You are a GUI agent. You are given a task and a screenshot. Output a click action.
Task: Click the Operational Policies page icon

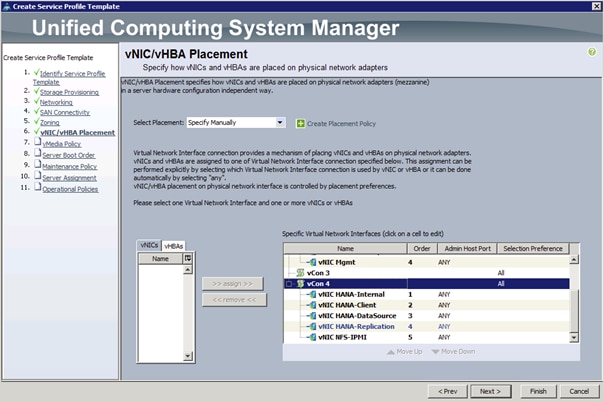(x=37, y=187)
